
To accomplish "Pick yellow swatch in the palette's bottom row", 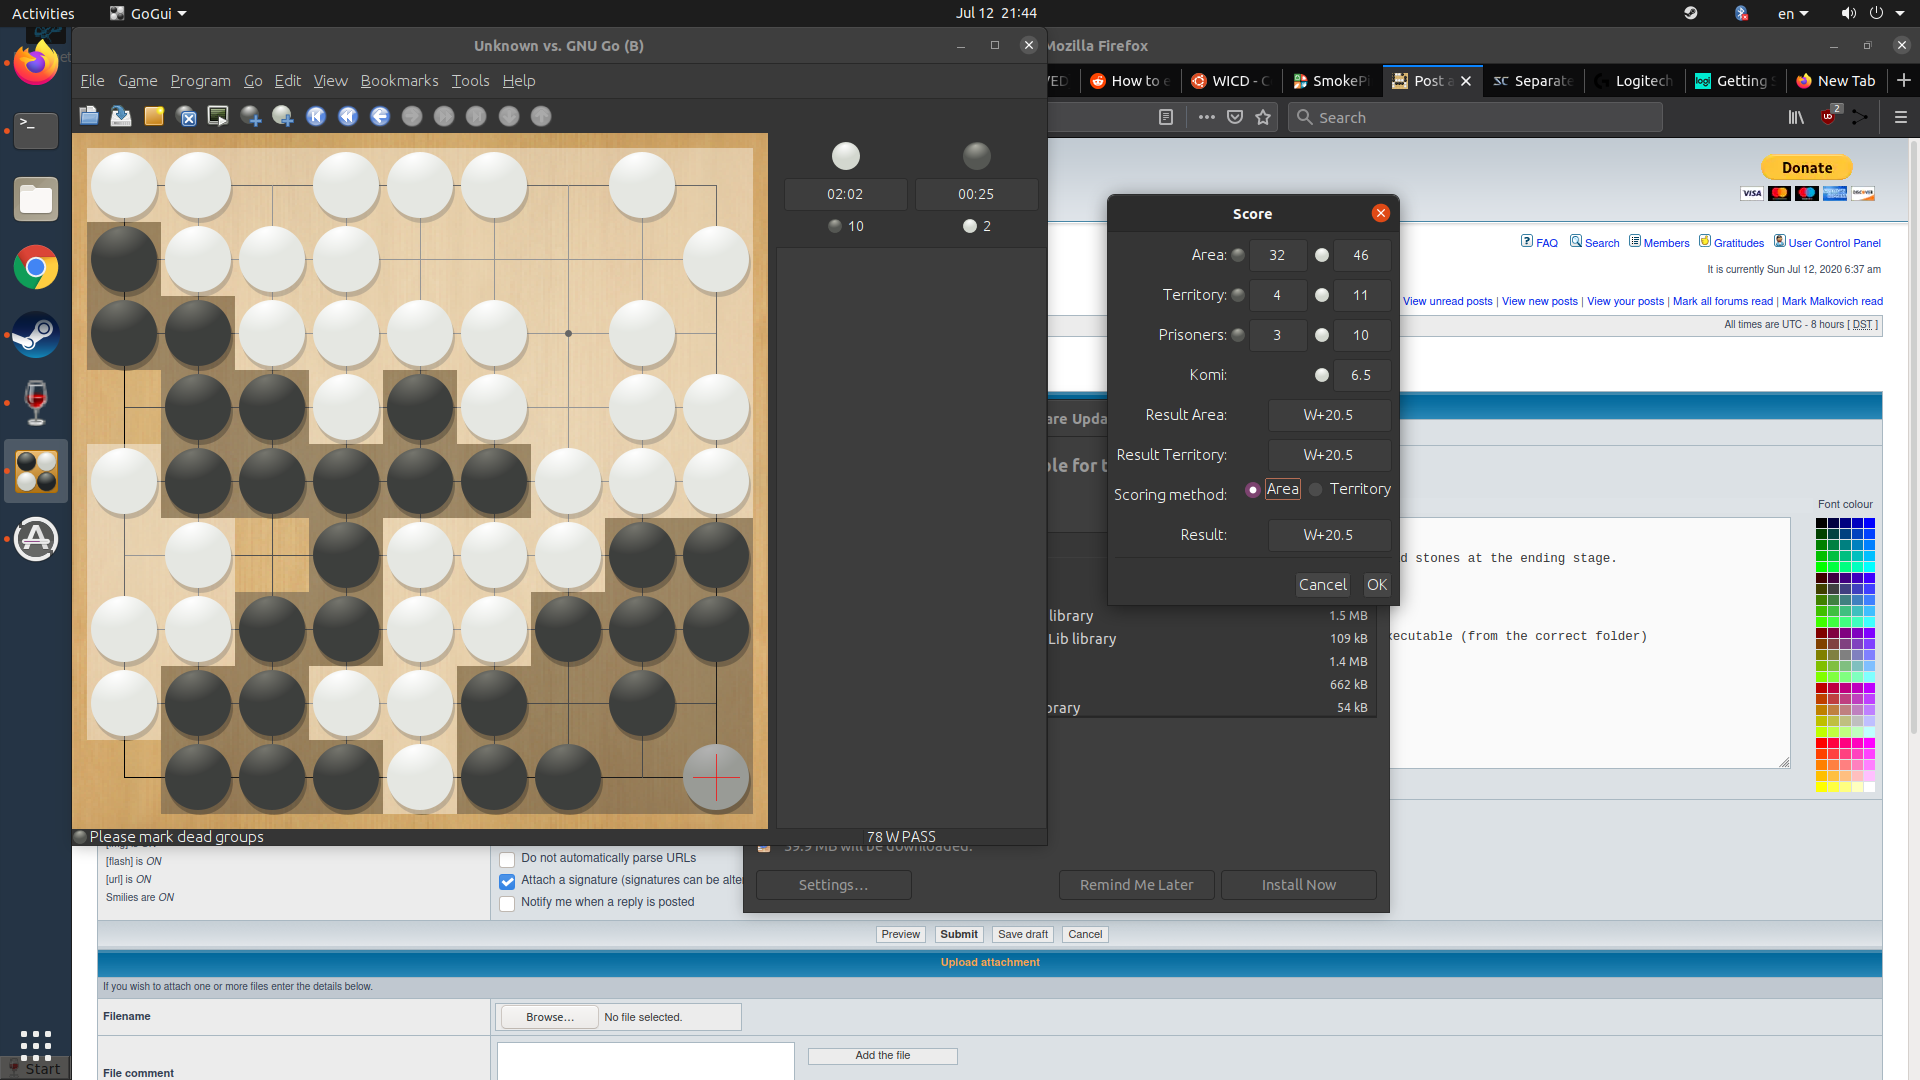I will click(x=1821, y=787).
